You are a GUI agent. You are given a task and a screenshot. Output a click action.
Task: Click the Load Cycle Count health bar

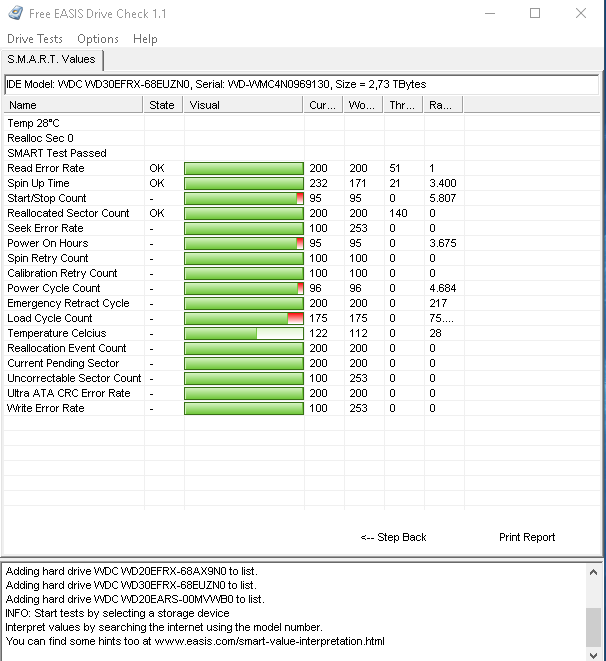coord(243,318)
